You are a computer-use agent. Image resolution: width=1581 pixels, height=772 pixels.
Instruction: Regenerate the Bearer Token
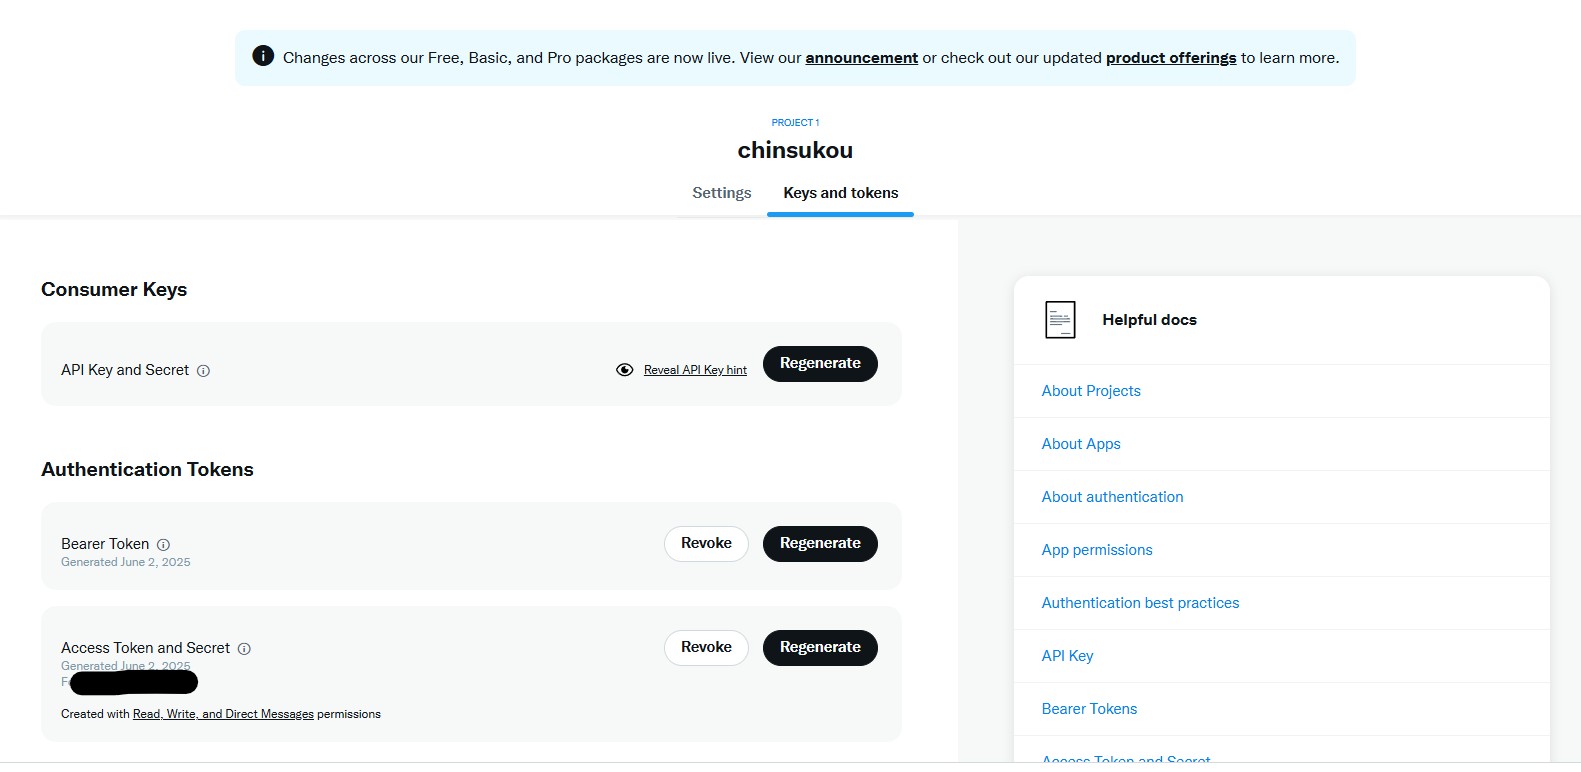tap(820, 544)
